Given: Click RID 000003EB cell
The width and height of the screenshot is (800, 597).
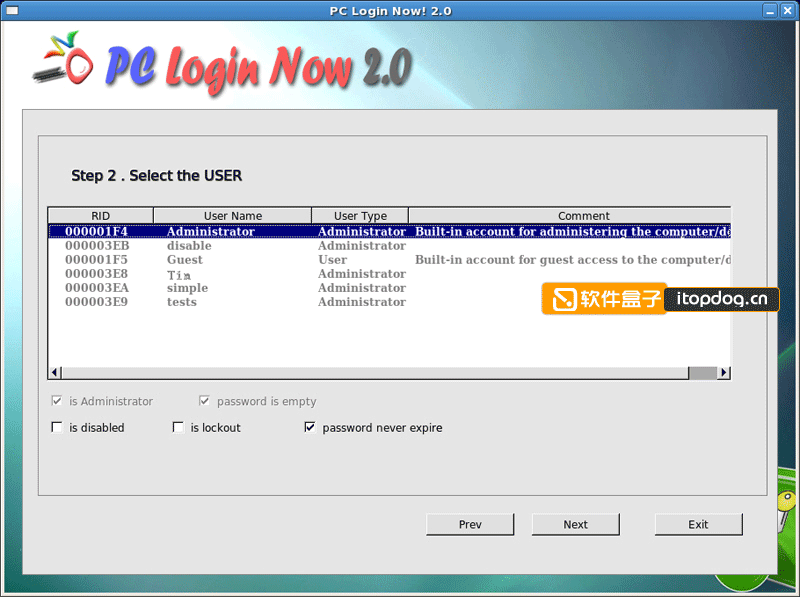Looking at the screenshot, I should point(97,246).
